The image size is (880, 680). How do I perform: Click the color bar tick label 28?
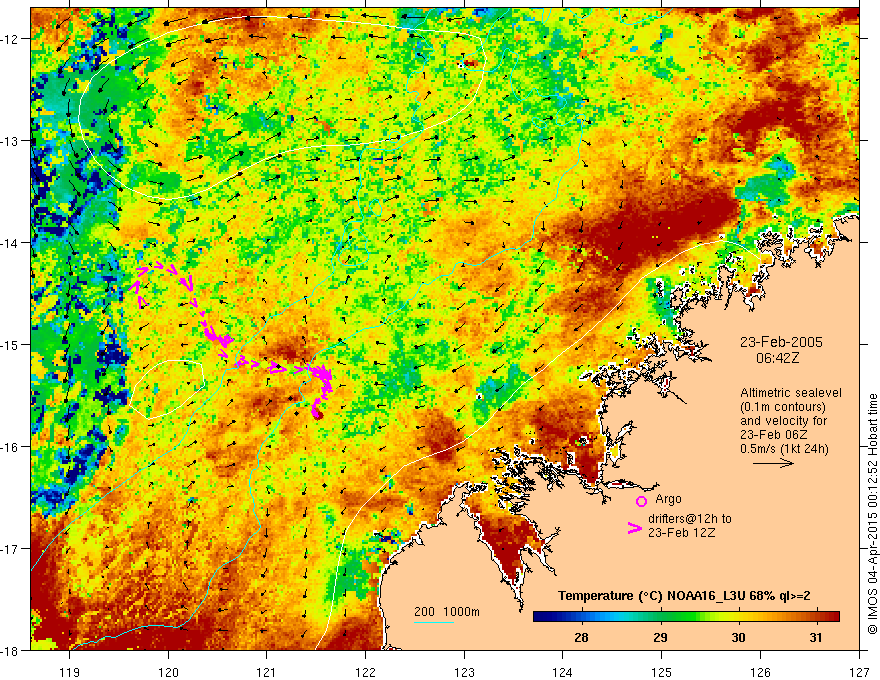[x=581, y=637]
